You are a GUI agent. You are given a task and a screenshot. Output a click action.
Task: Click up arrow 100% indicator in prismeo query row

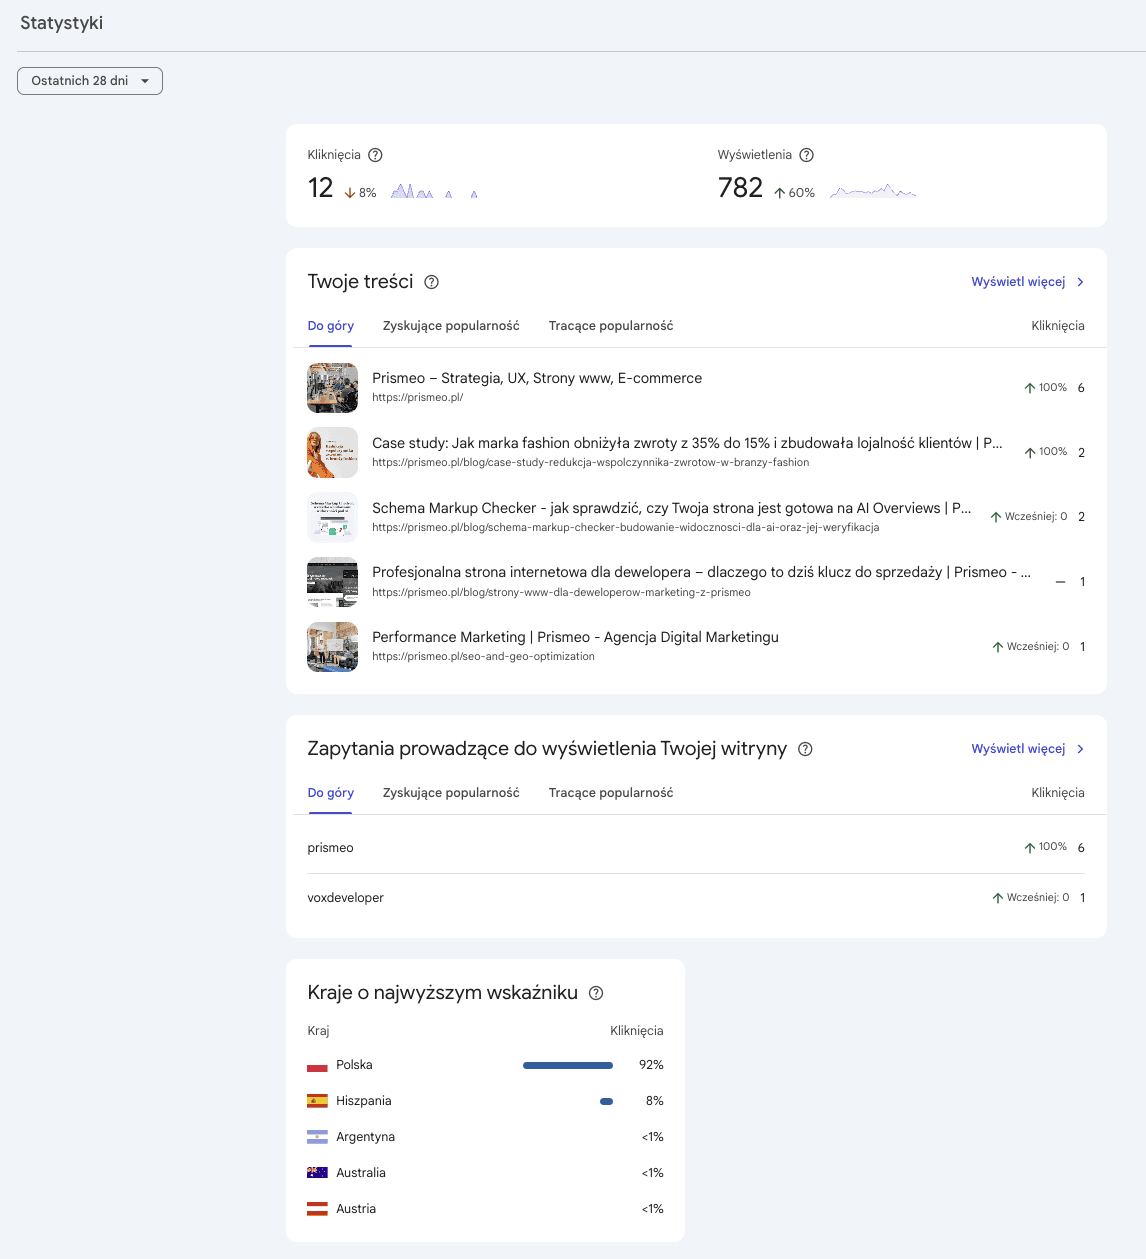coord(1045,847)
